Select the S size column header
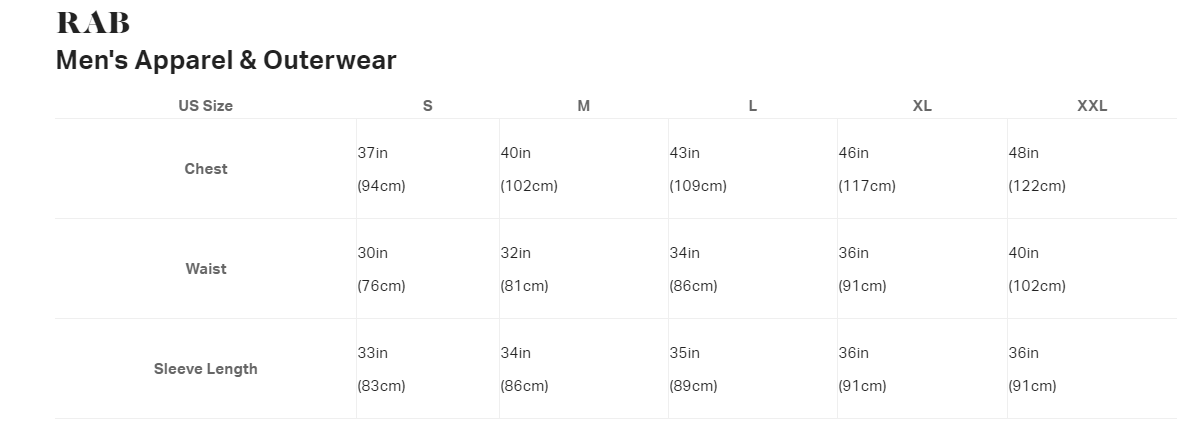Screen dimensions: 1187x441 tap(427, 106)
